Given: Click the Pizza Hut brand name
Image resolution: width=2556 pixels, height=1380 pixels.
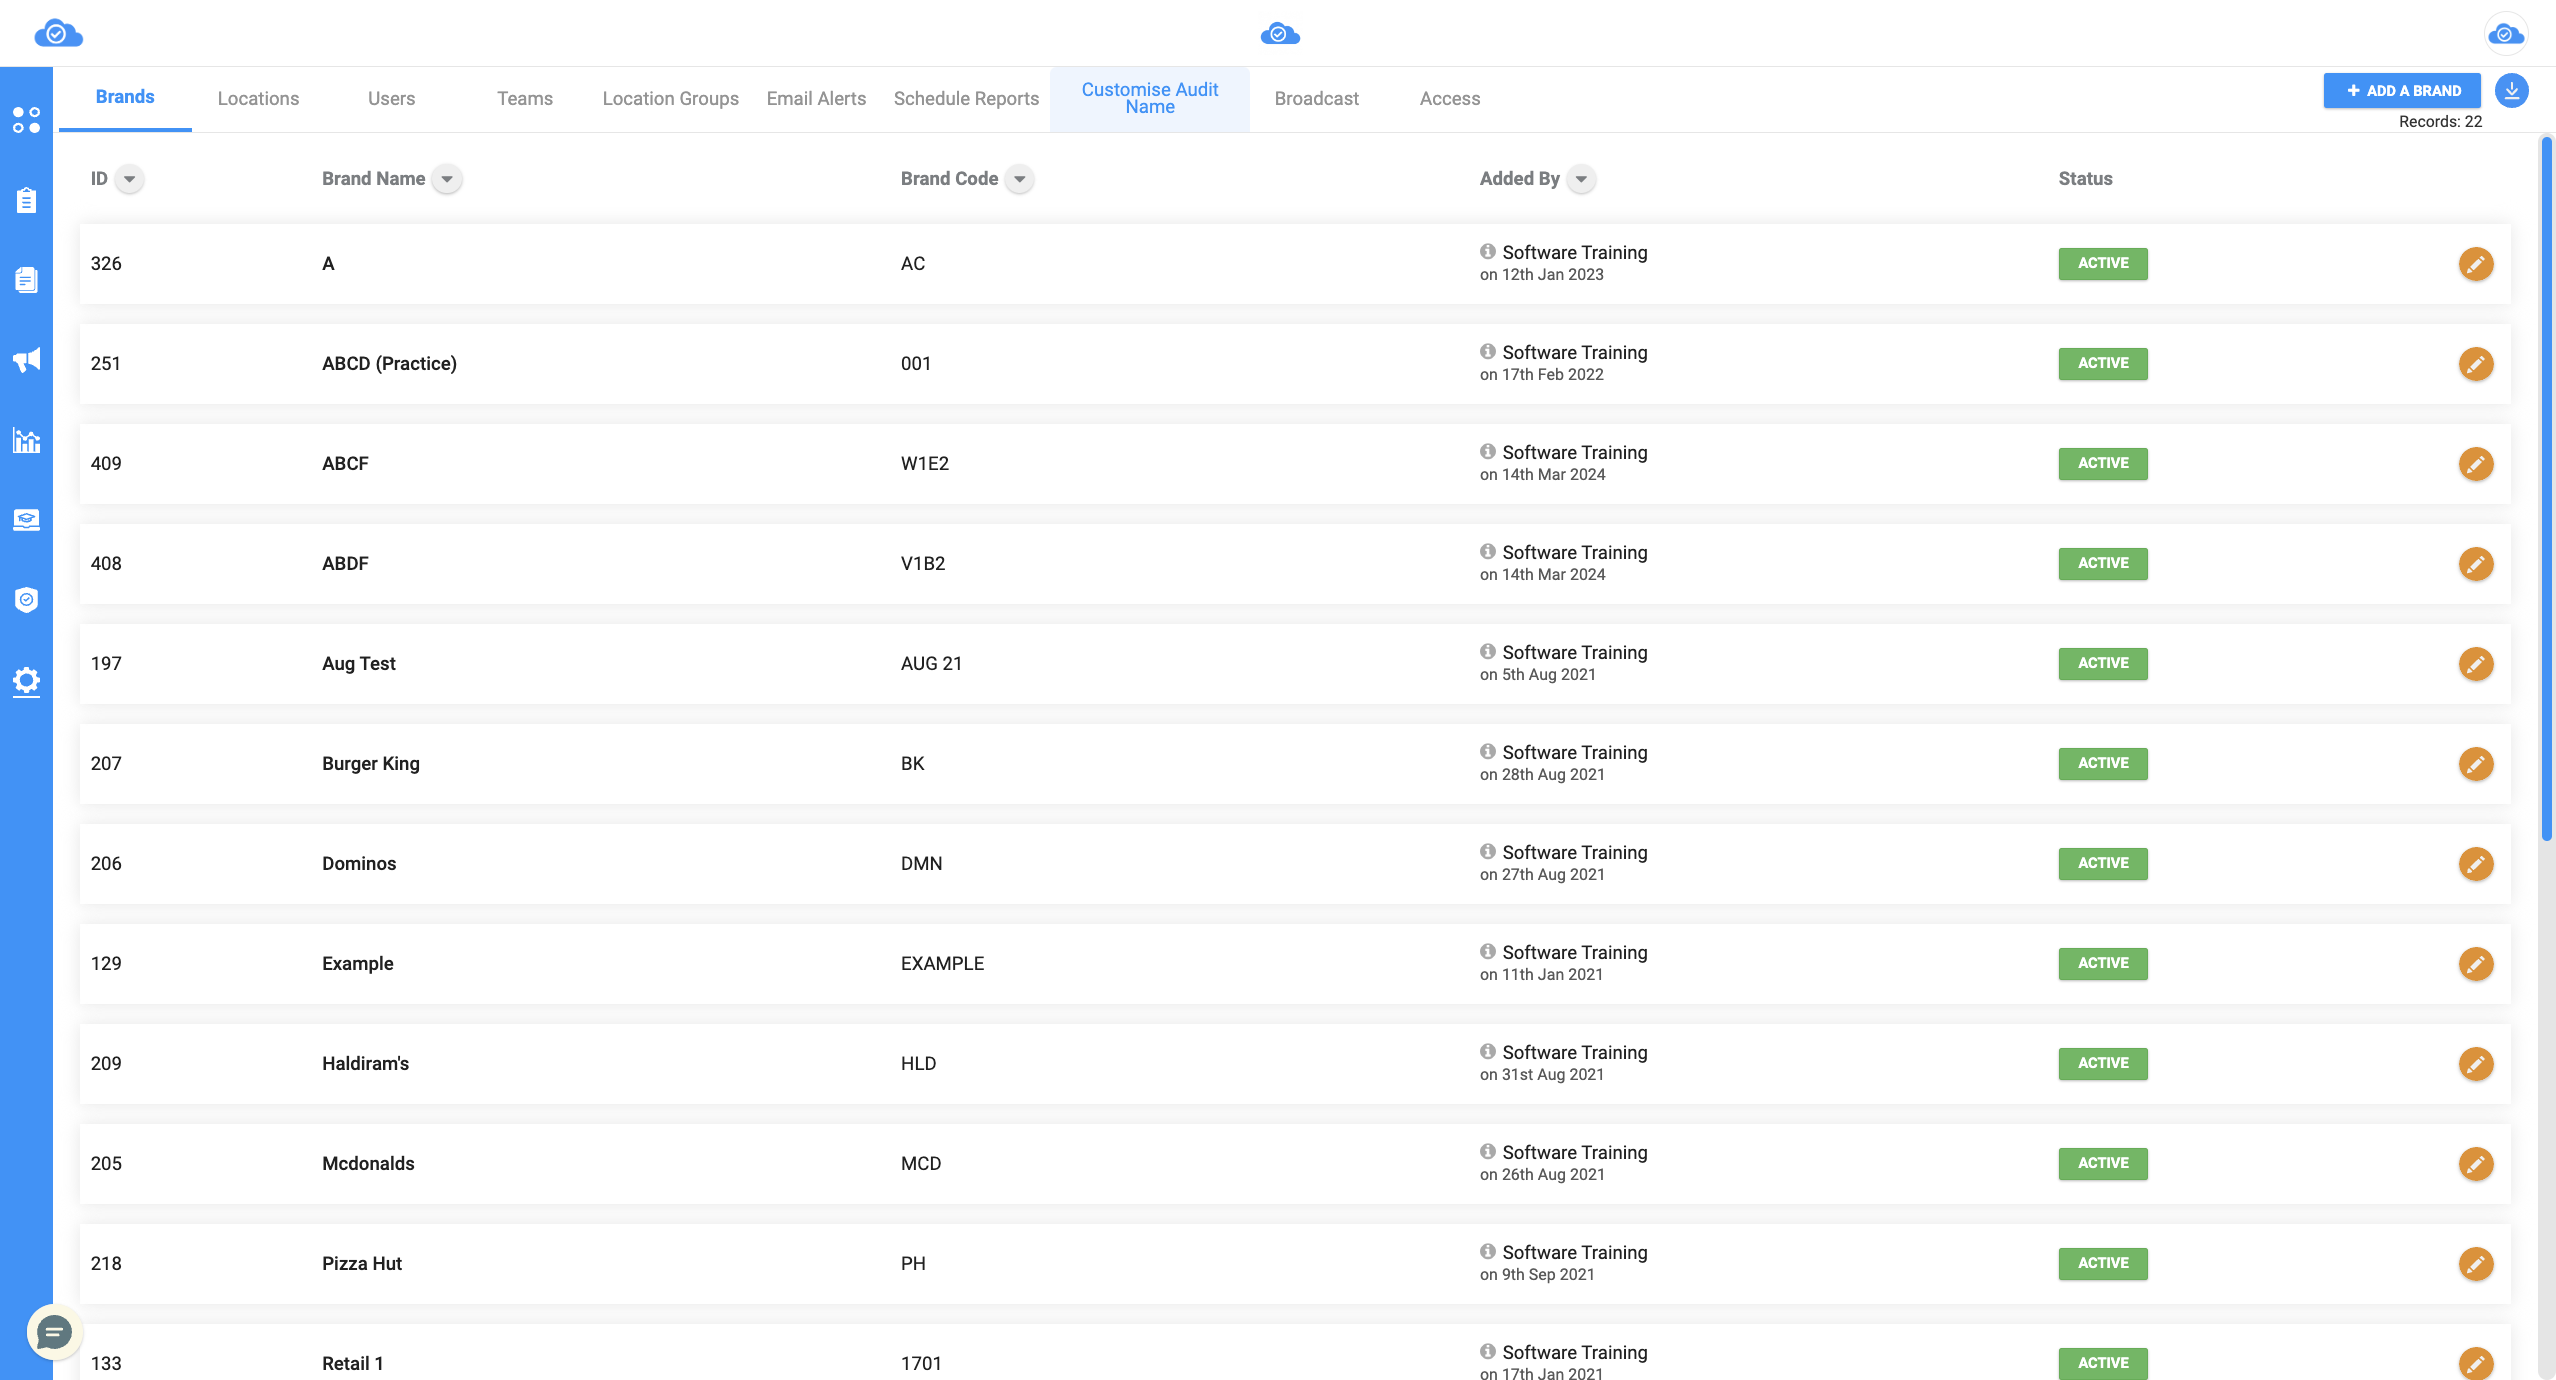Looking at the screenshot, I should click(x=362, y=1263).
